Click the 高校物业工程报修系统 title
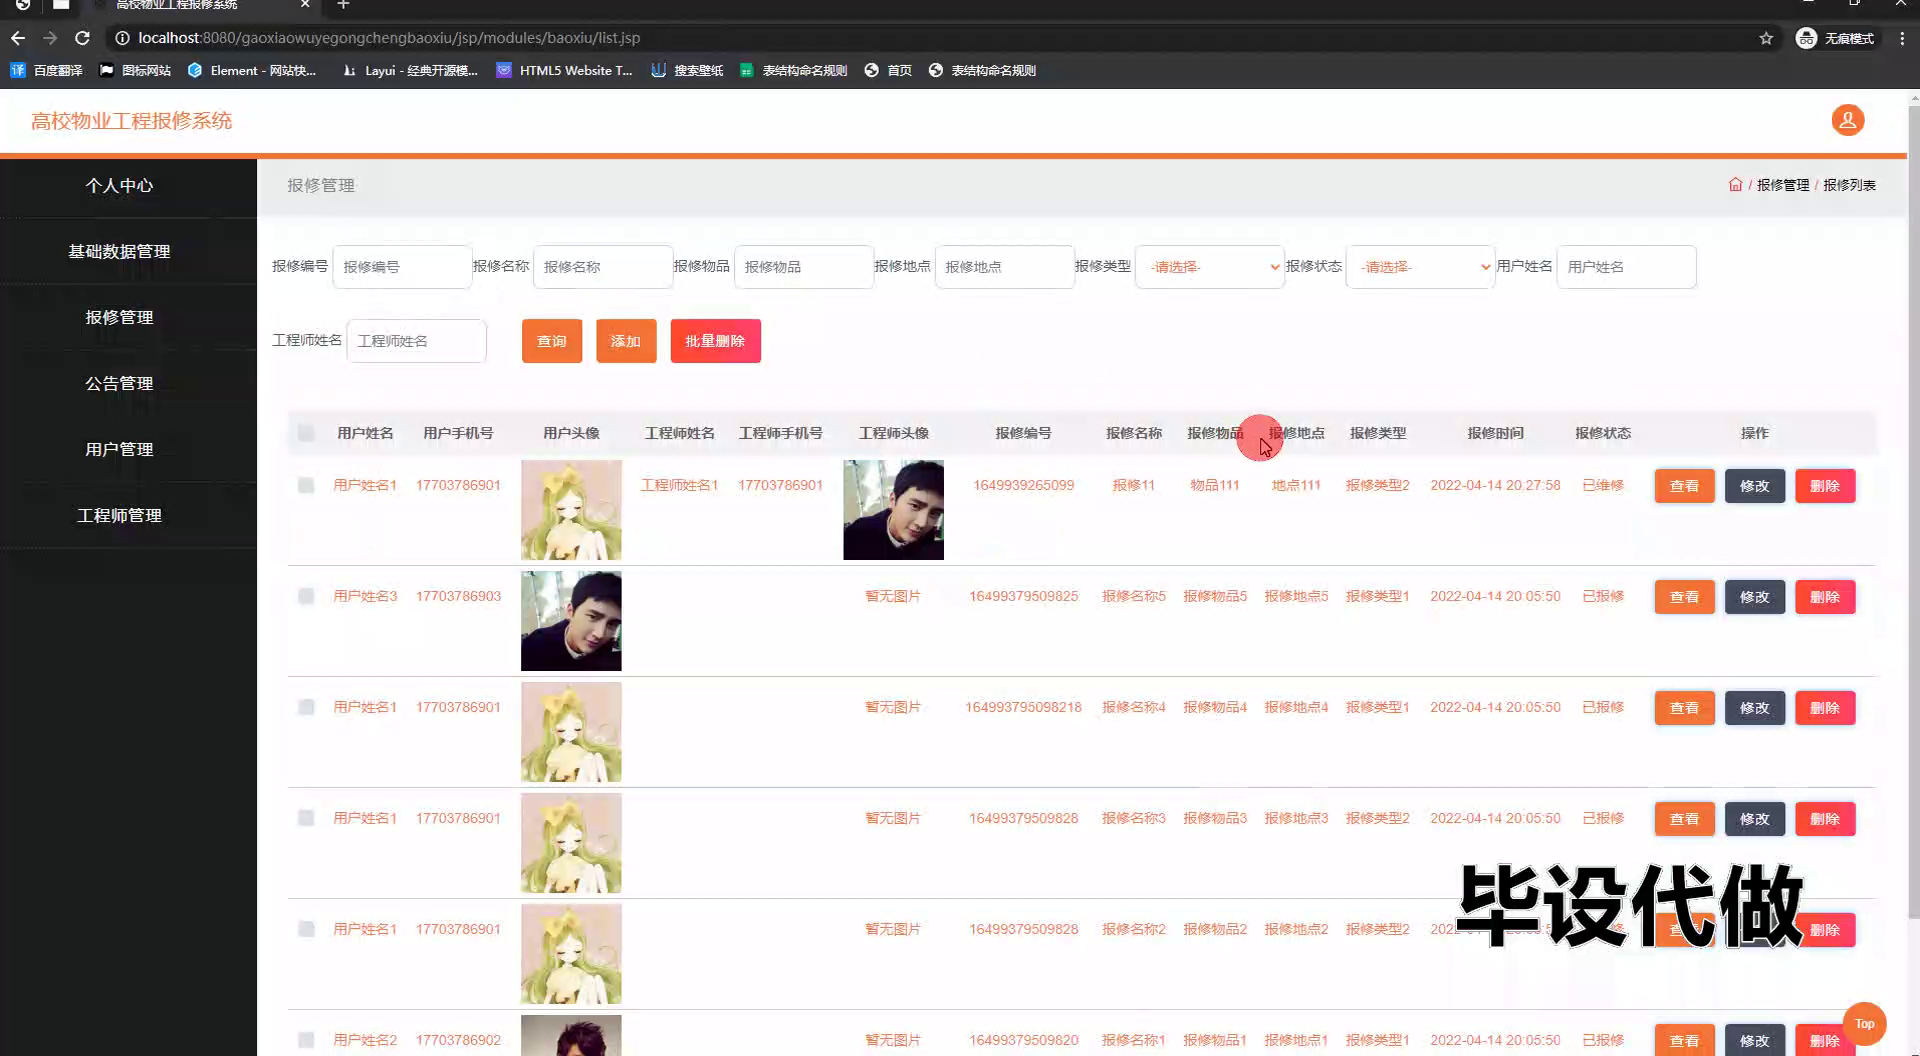The height and width of the screenshot is (1056, 1920). click(131, 121)
